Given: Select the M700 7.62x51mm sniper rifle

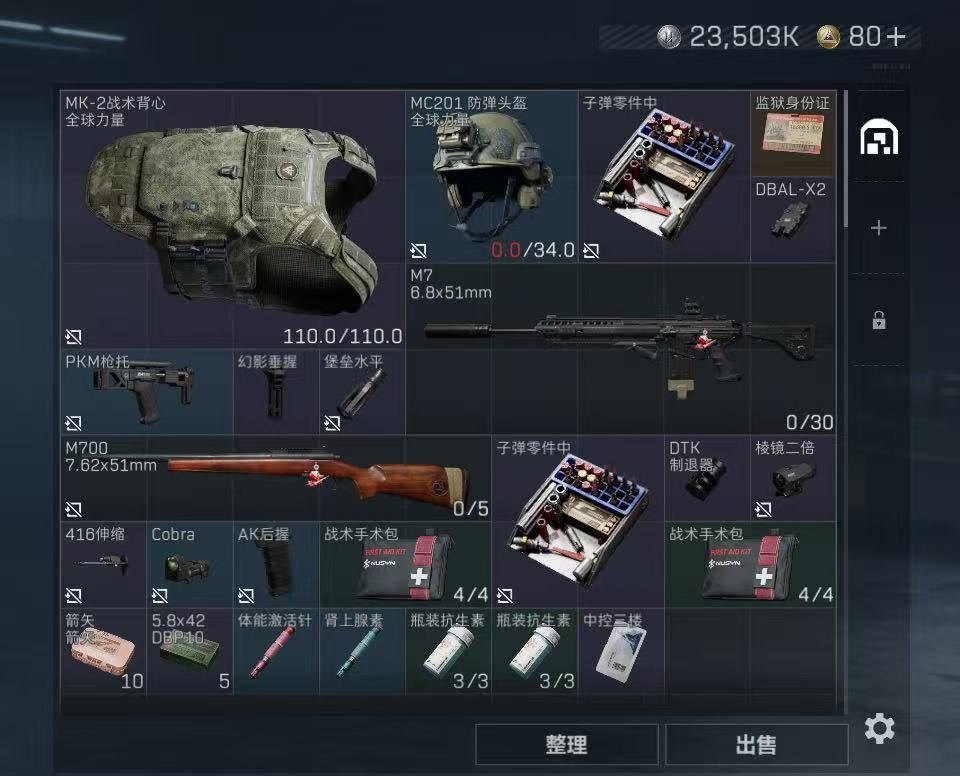Looking at the screenshot, I should 276,478.
